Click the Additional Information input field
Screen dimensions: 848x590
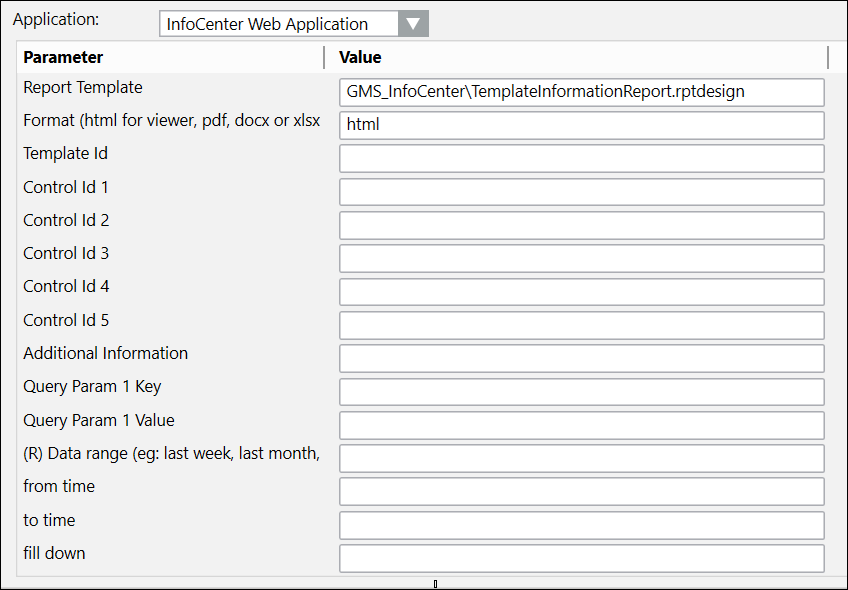click(581, 358)
